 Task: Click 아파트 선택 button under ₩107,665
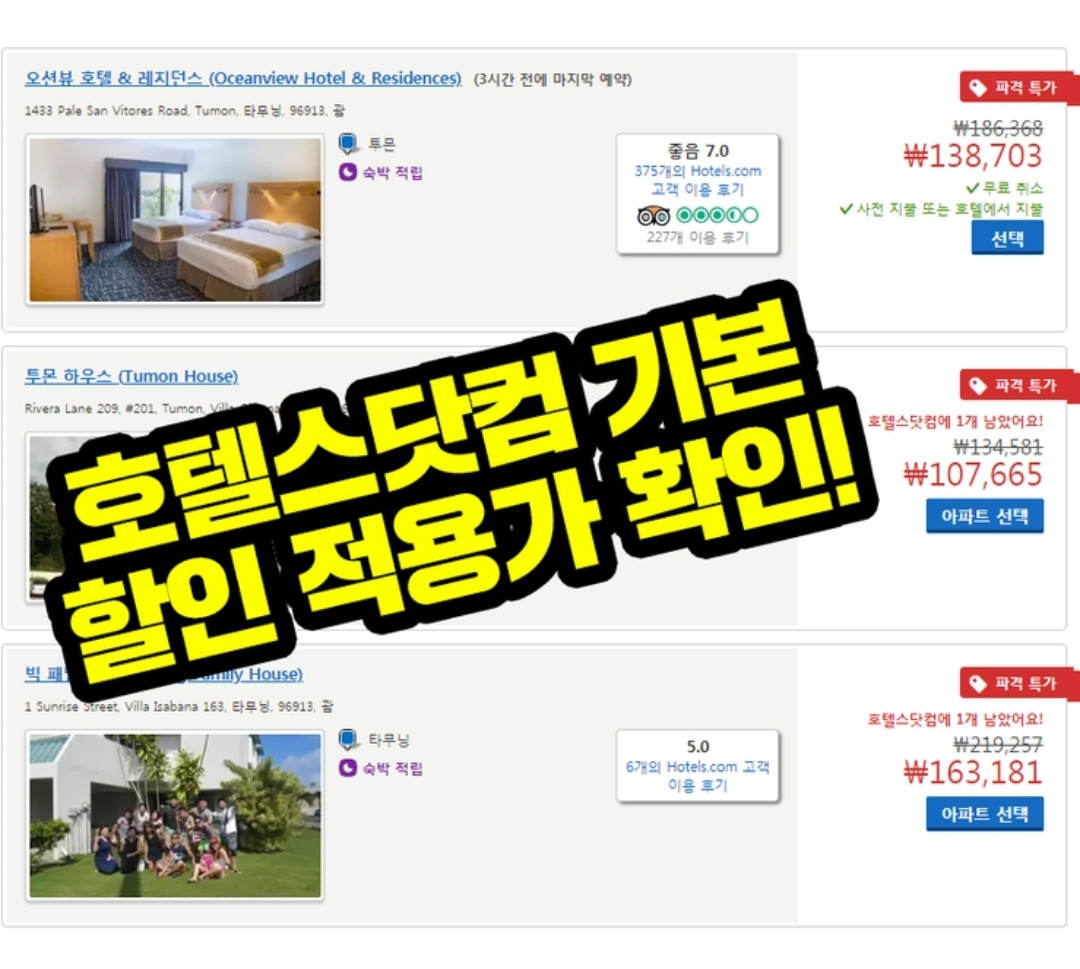tap(984, 516)
